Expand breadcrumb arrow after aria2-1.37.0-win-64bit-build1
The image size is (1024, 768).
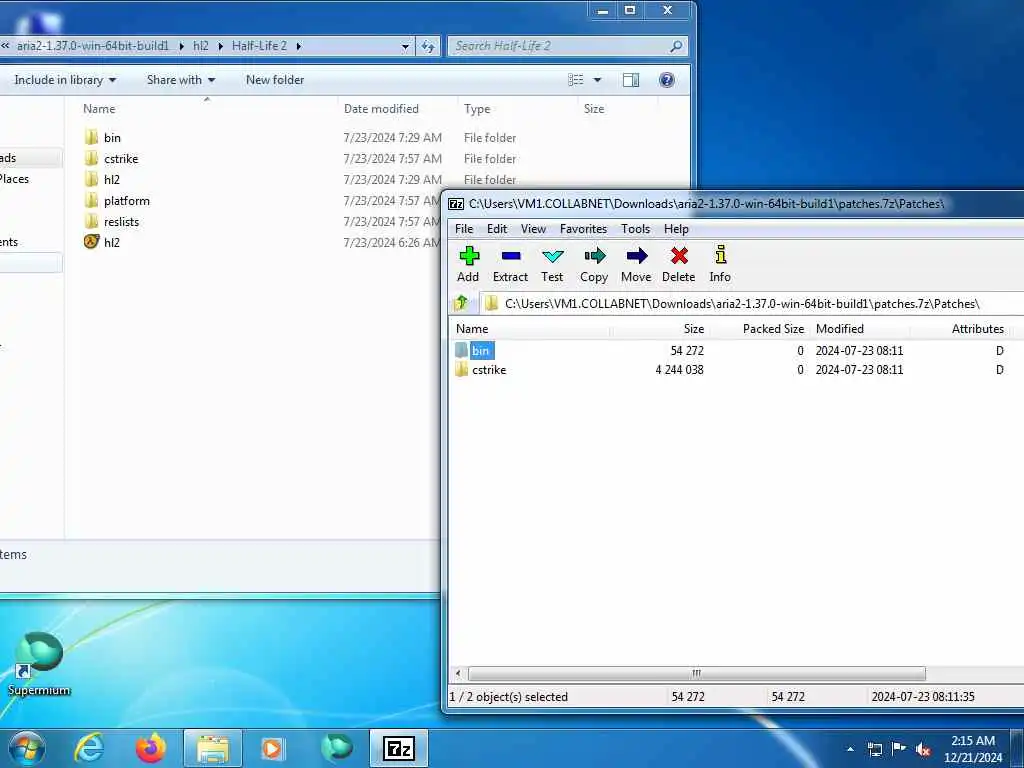[x=181, y=46]
